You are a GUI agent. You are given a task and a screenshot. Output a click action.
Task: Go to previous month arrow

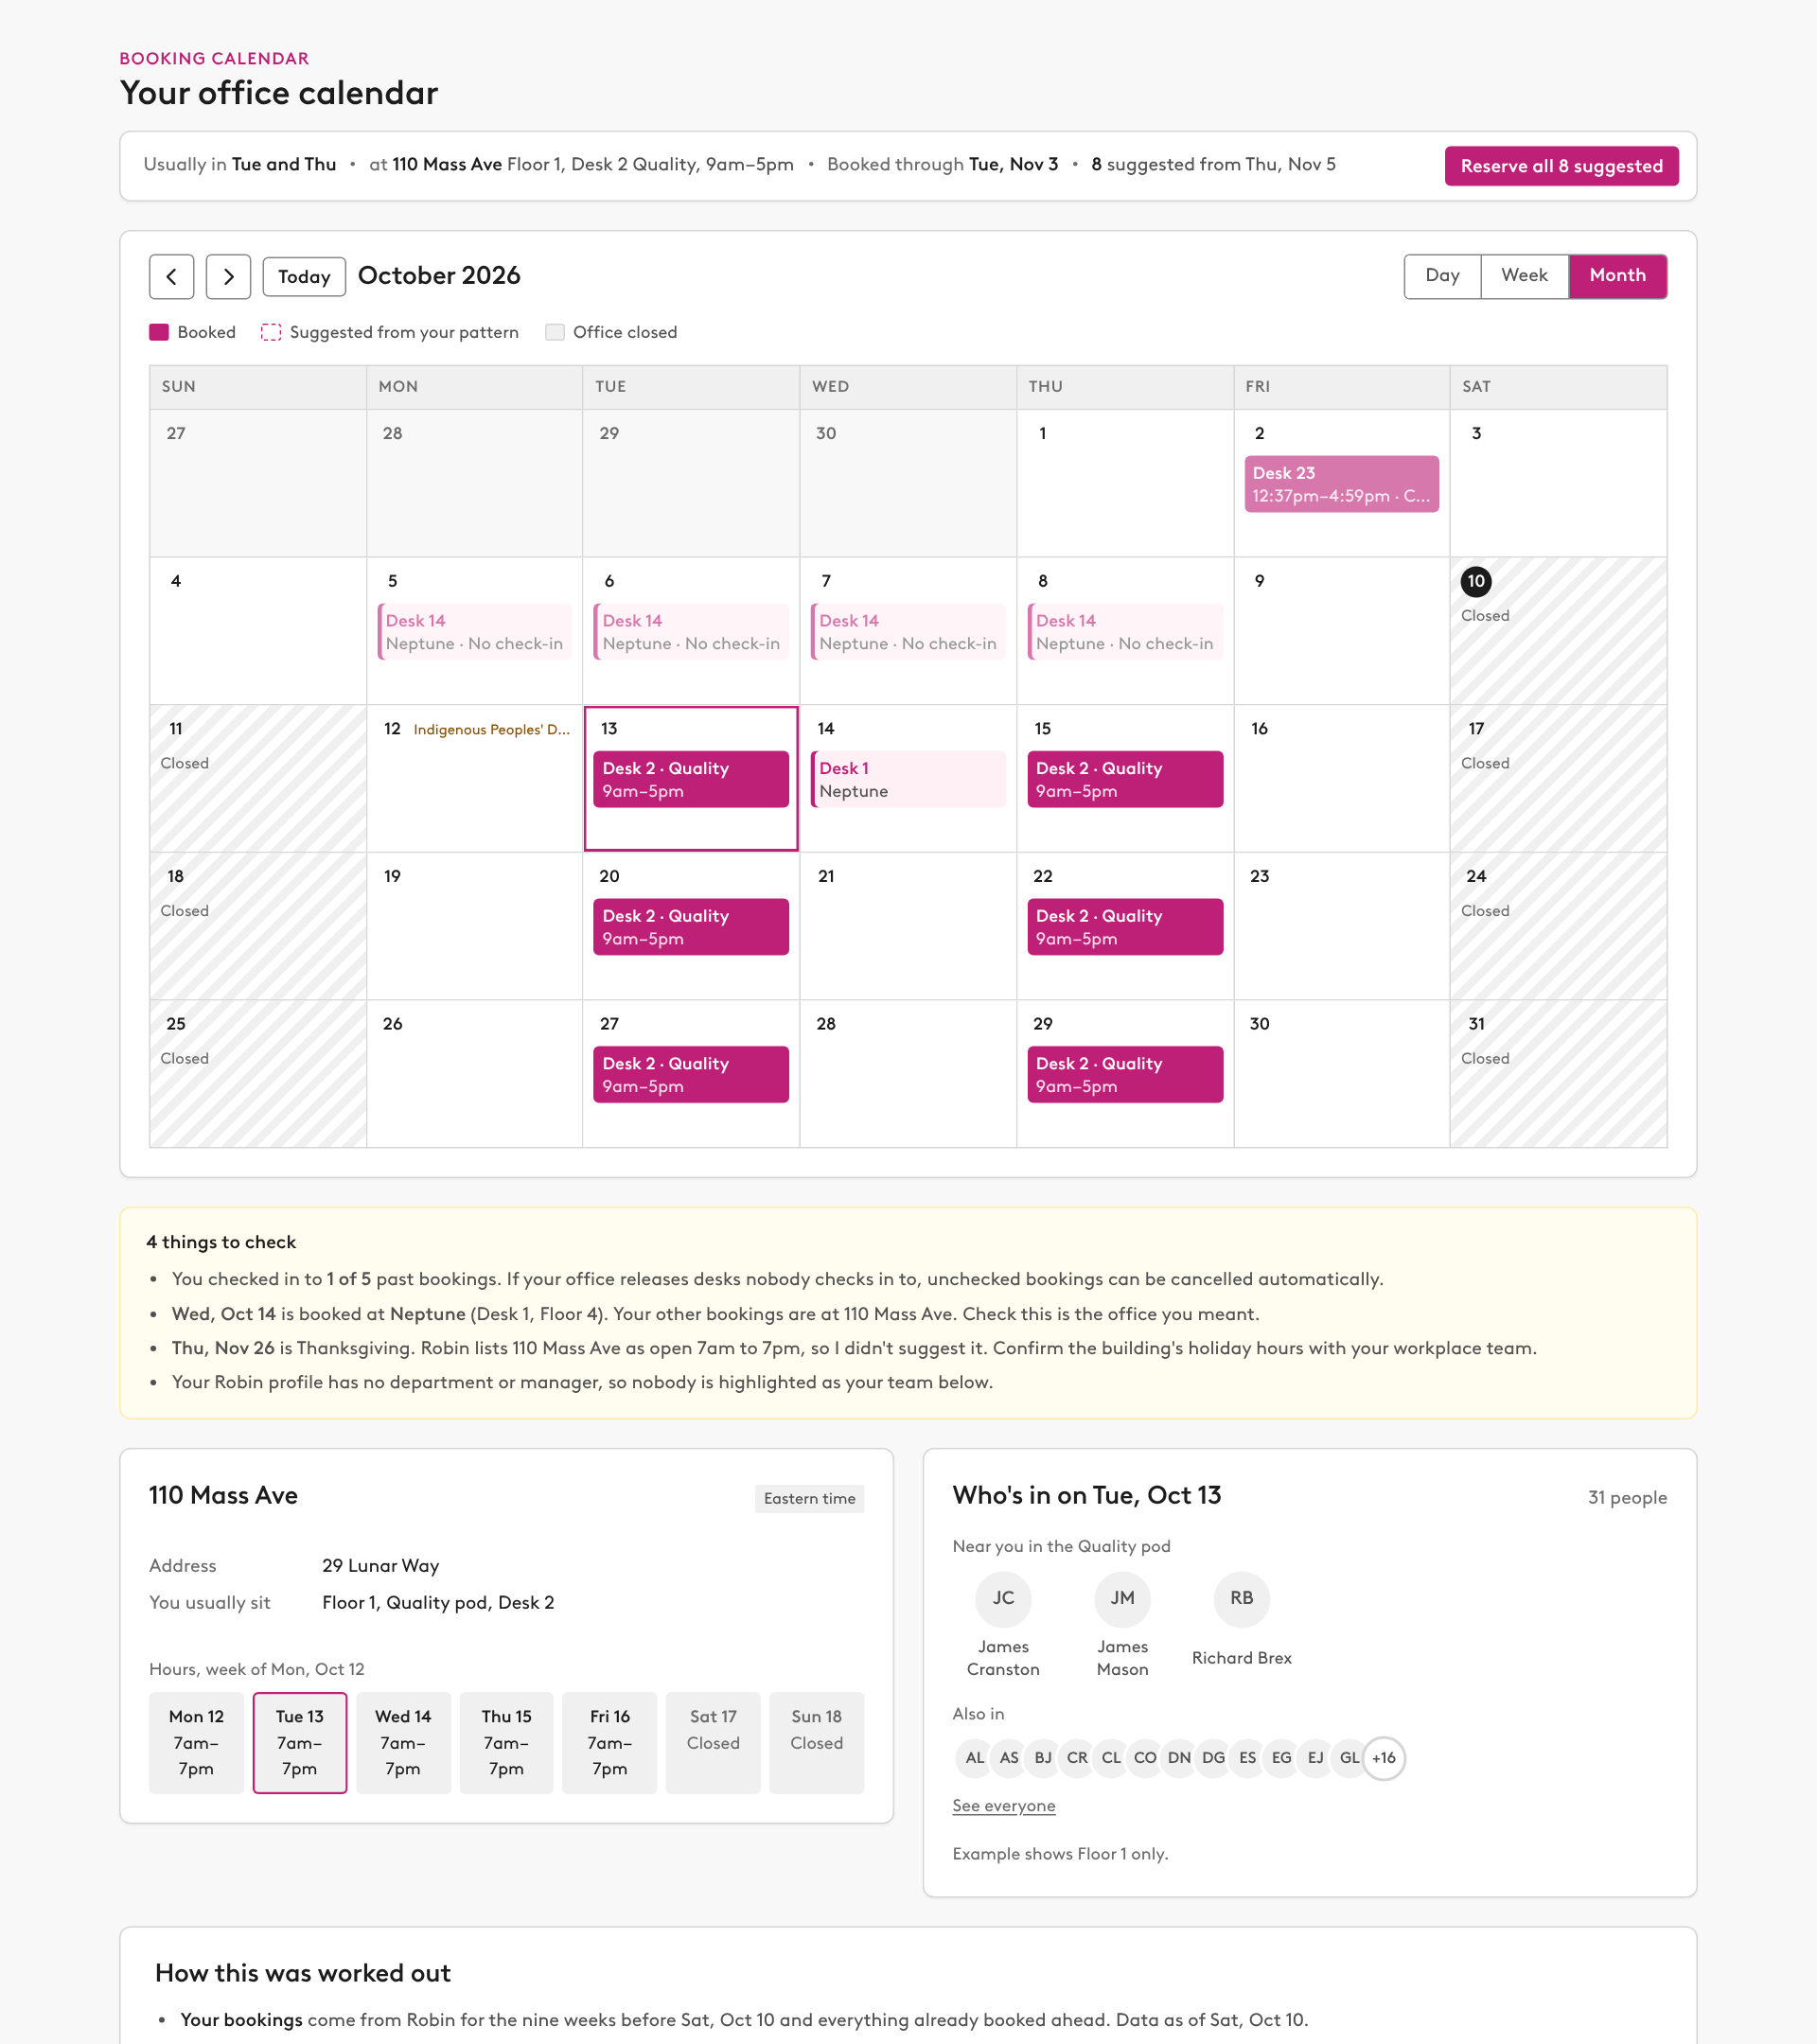171,276
